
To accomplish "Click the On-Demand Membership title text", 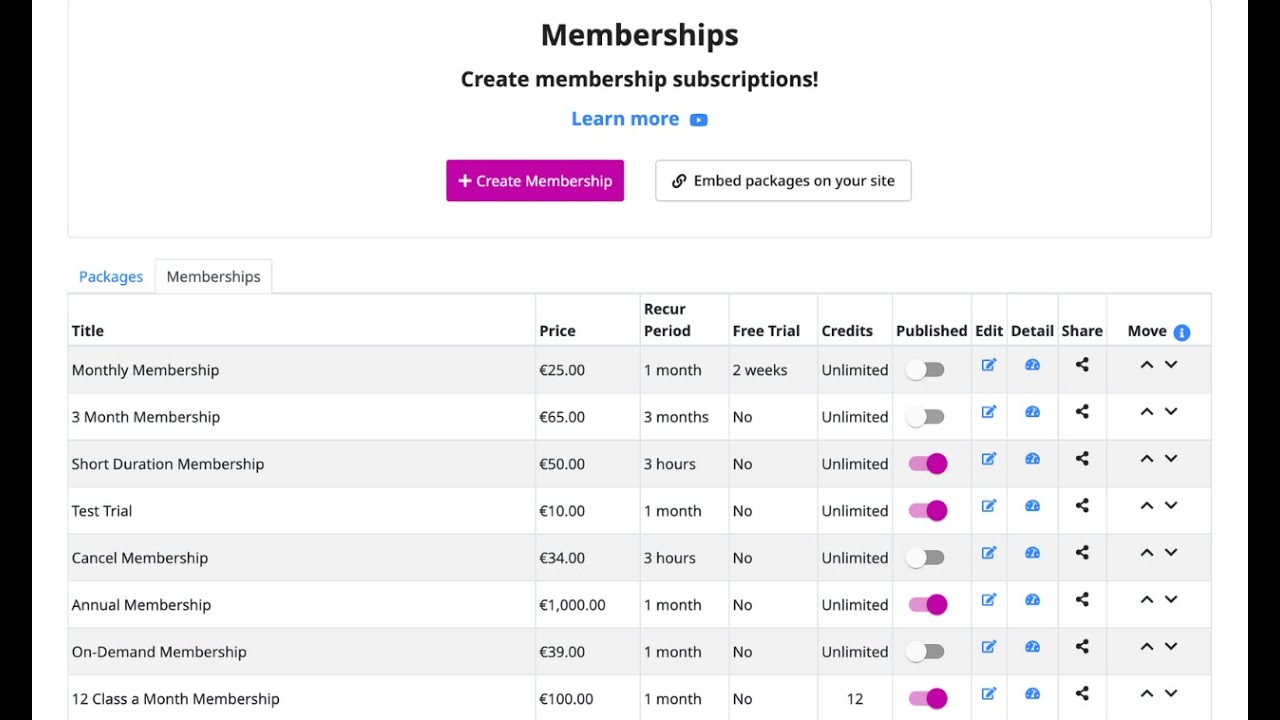I will point(159,652).
